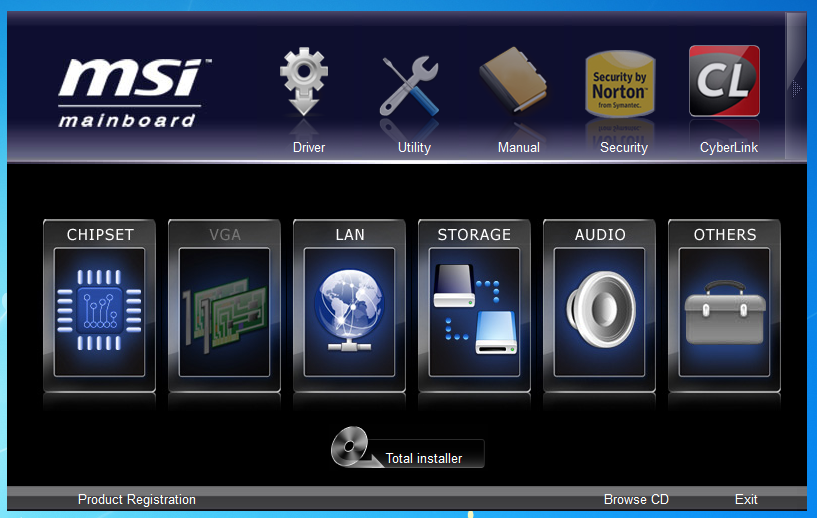The height and width of the screenshot is (518, 817).
Task: Click the Utility tab label
Action: (x=414, y=147)
